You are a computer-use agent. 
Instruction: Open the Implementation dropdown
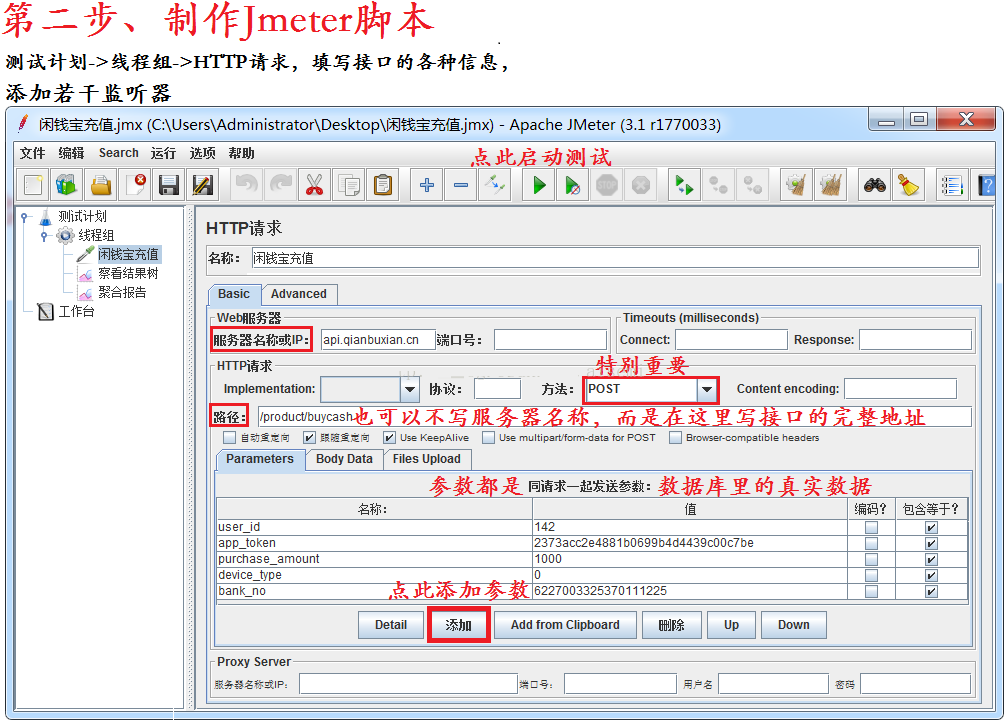[410, 389]
